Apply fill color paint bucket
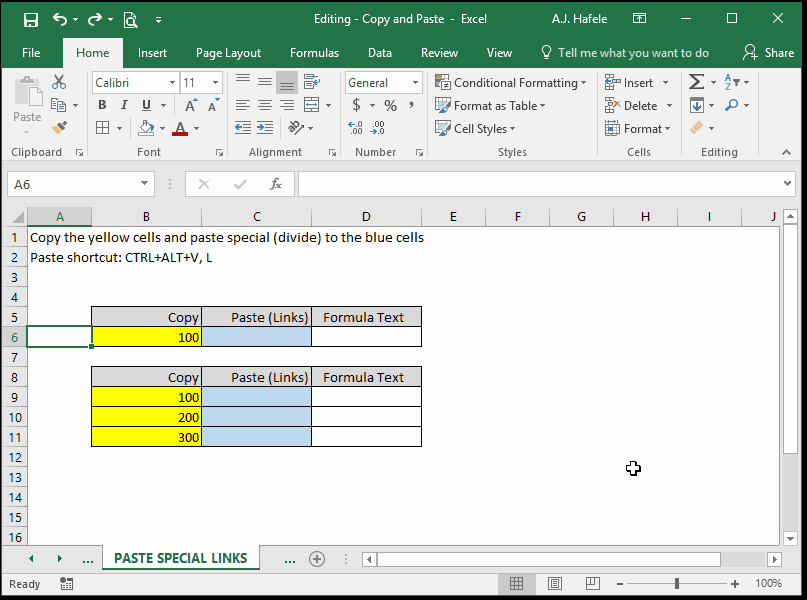807x600 pixels. tap(146, 128)
